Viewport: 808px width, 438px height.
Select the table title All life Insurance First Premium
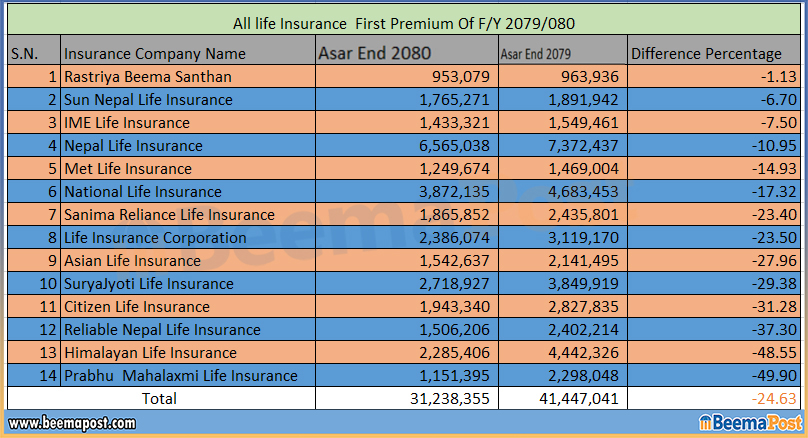coord(402,23)
